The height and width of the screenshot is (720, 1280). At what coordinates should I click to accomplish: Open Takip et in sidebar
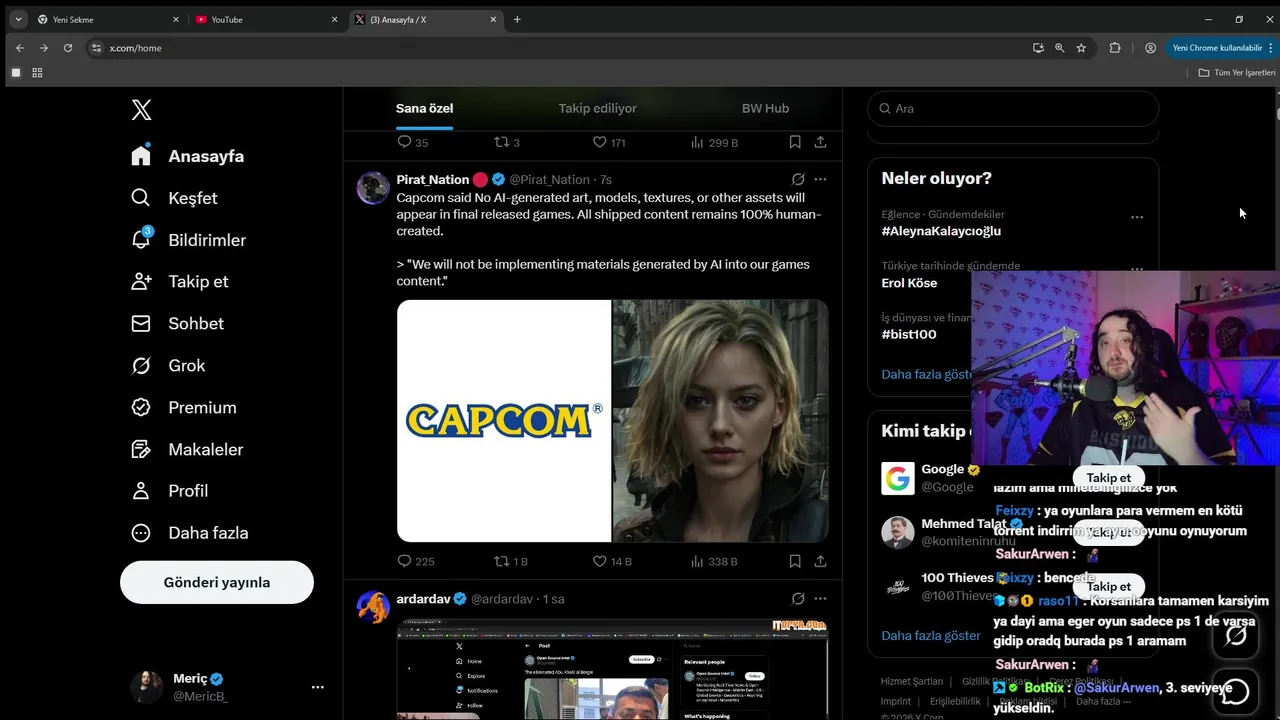[x=180, y=281]
